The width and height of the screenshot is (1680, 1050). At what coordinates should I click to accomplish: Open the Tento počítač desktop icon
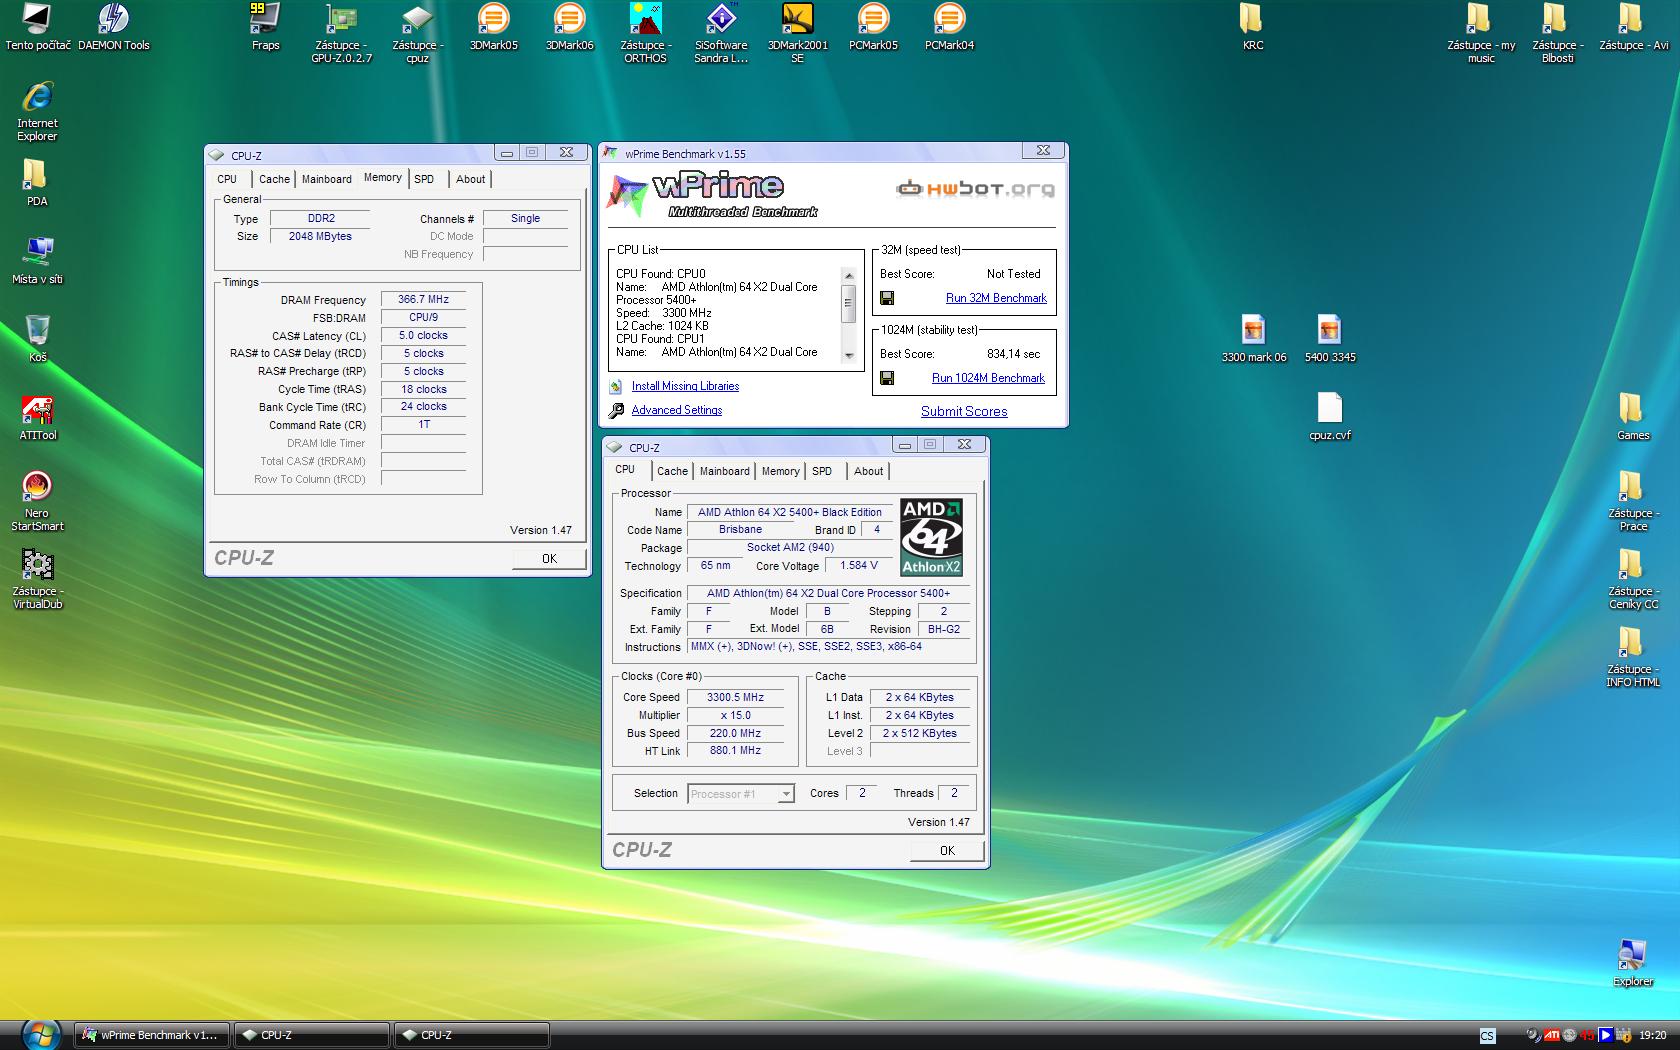tap(38, 27)
